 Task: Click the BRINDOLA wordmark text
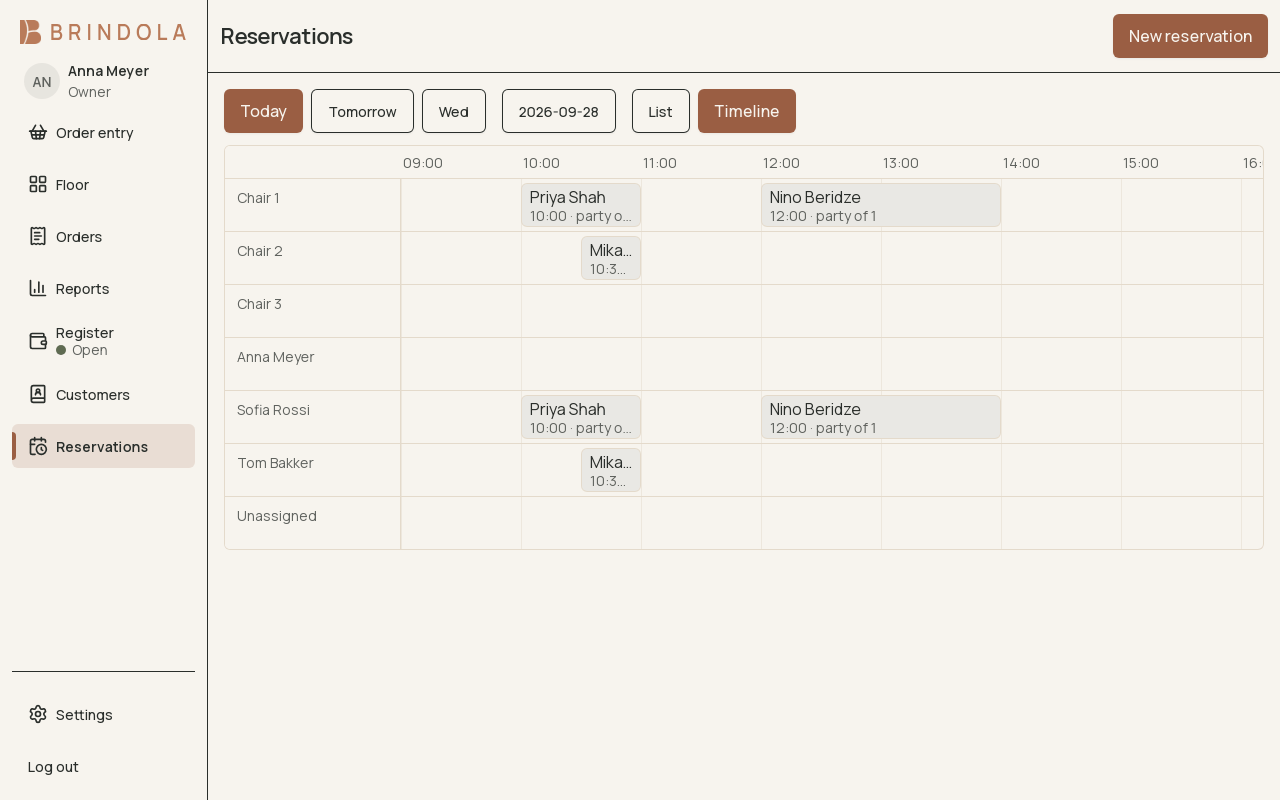click(x=118, y=32)
